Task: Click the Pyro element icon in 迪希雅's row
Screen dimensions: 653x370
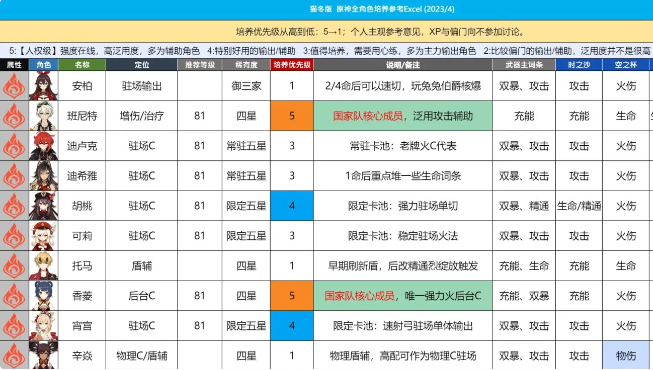Action: coord(14,176)
